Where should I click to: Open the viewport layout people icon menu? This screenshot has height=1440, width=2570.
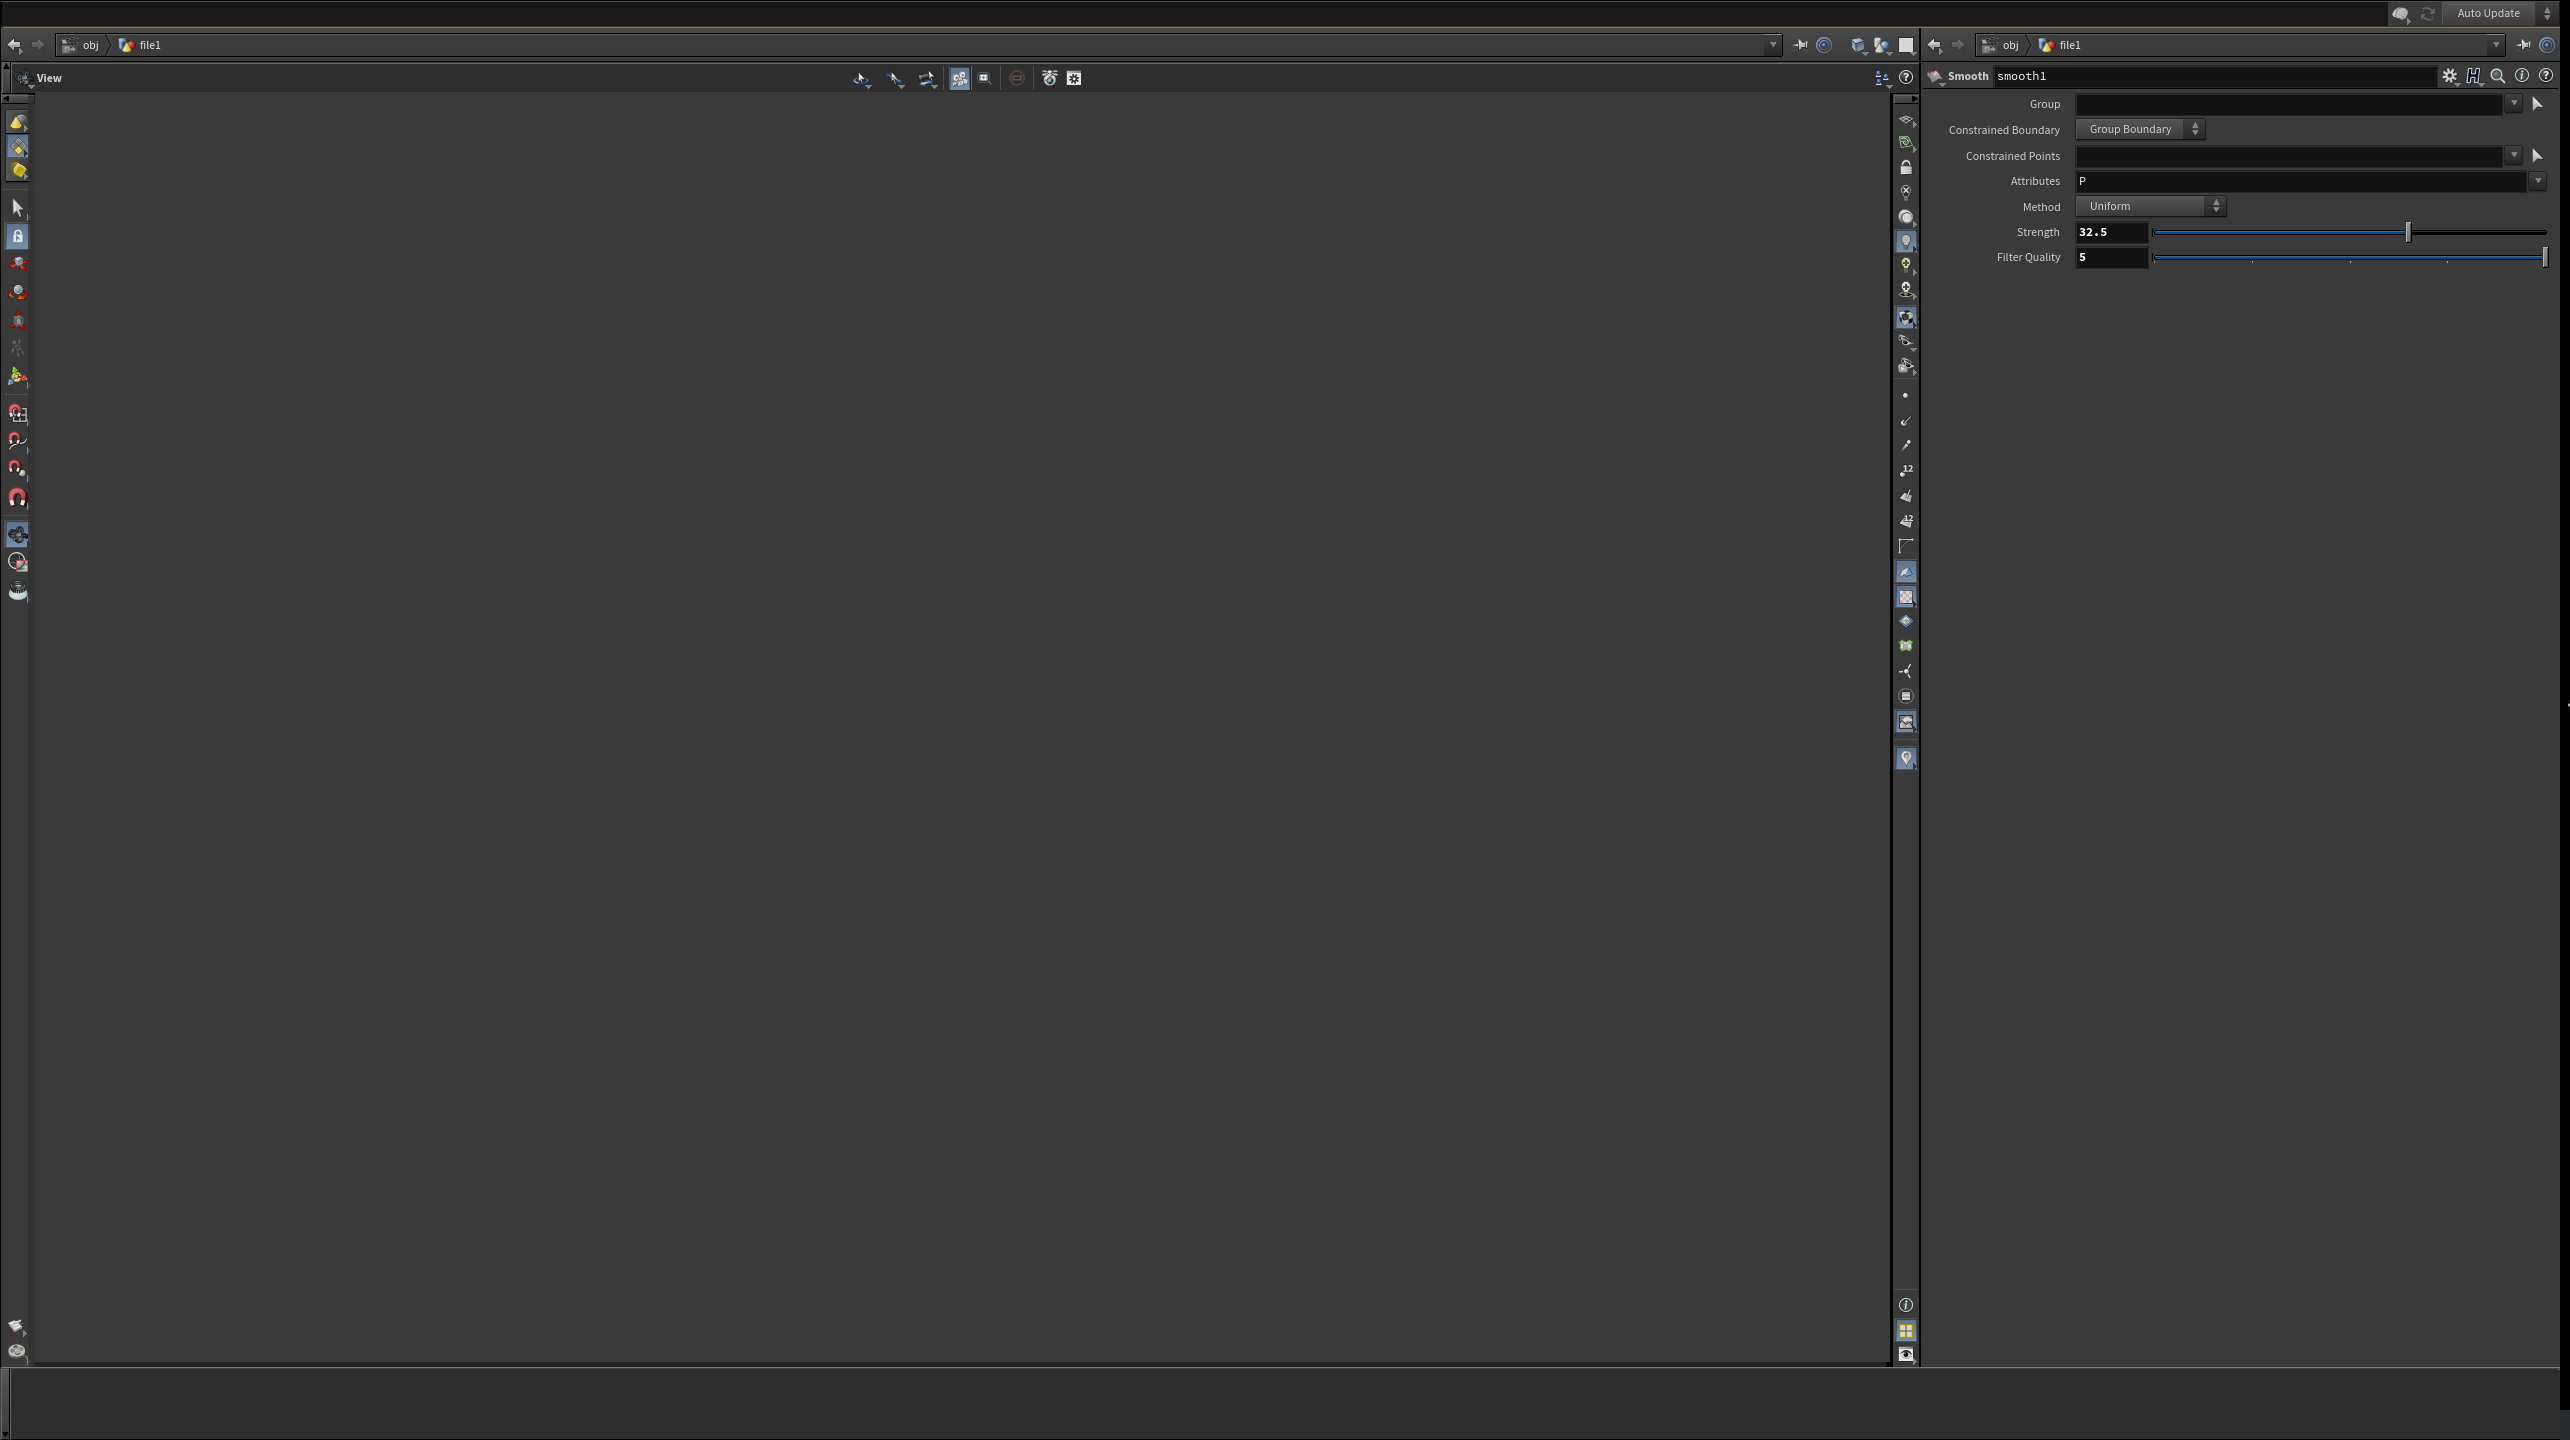pyautogui.click(x=1882, y=78)
